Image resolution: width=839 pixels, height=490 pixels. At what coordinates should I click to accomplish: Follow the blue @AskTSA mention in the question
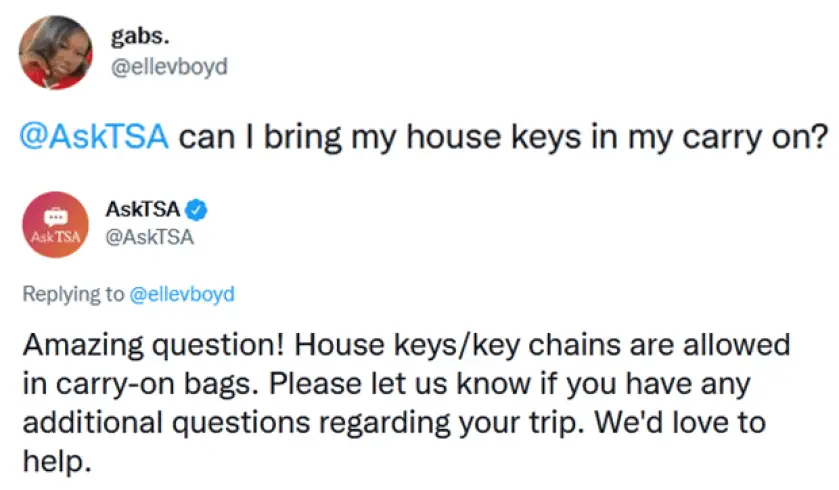(94, 137)
